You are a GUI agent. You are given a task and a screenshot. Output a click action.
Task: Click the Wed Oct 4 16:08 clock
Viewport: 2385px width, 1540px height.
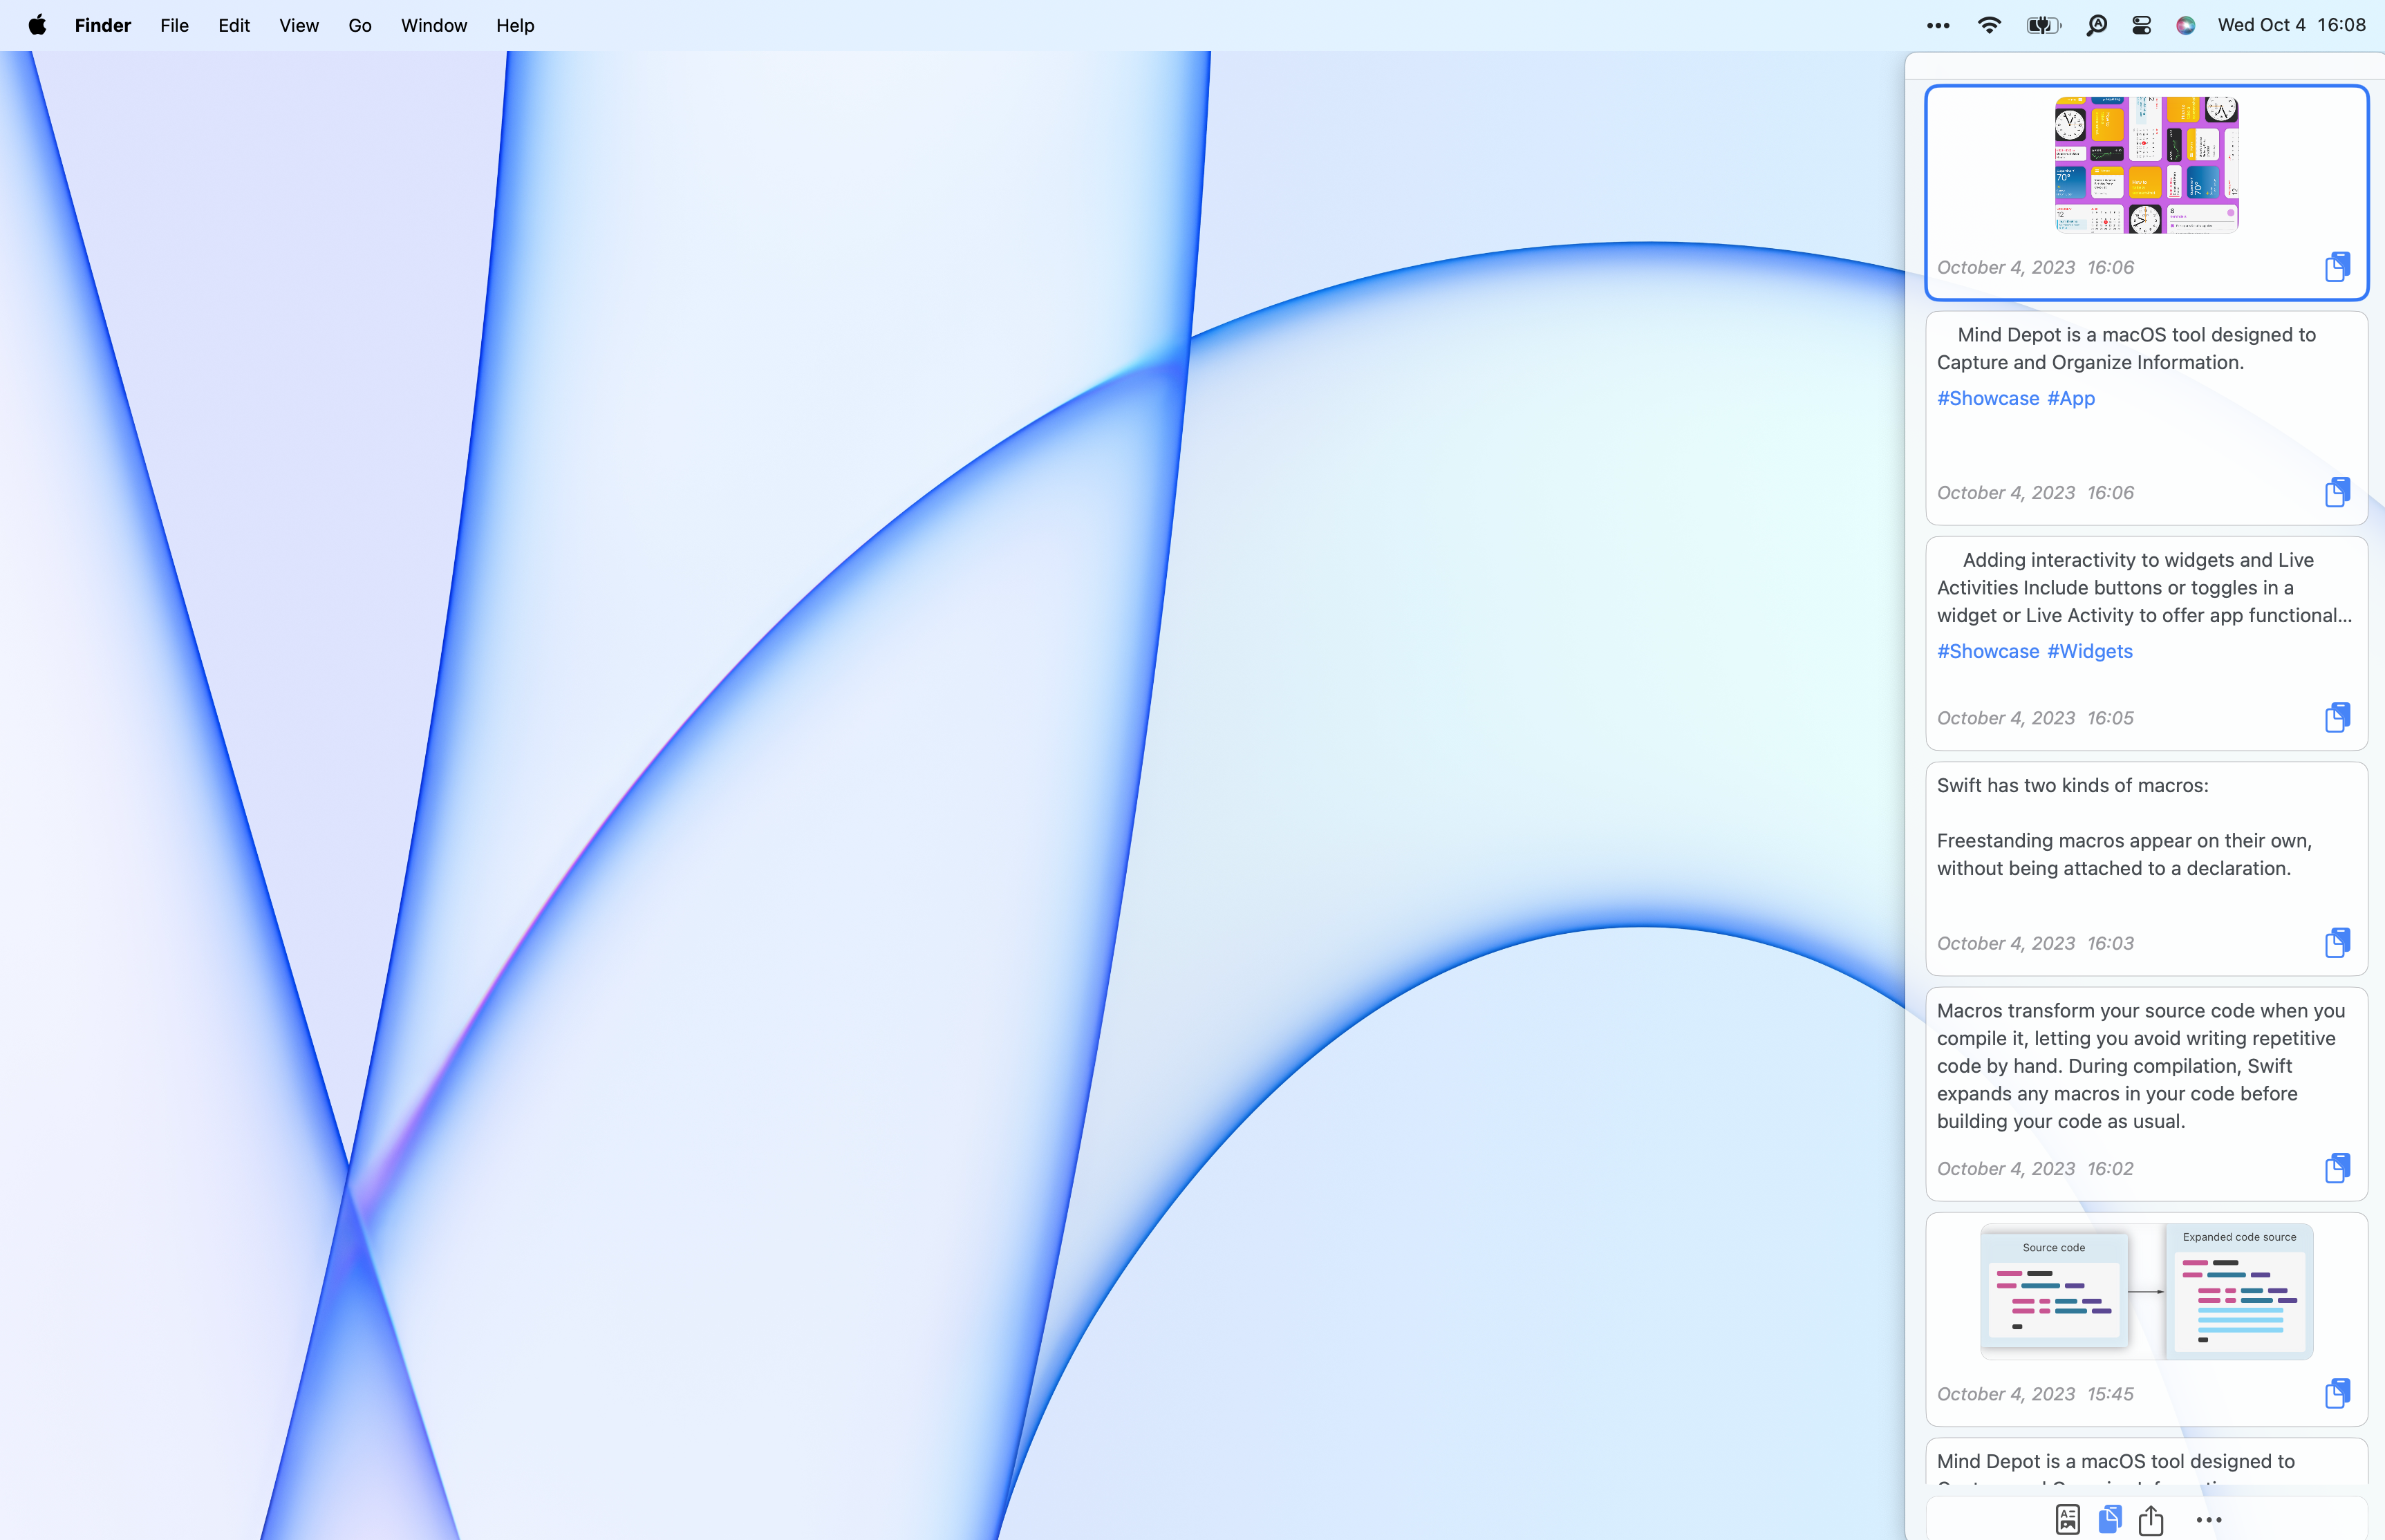click(2292, 25)
